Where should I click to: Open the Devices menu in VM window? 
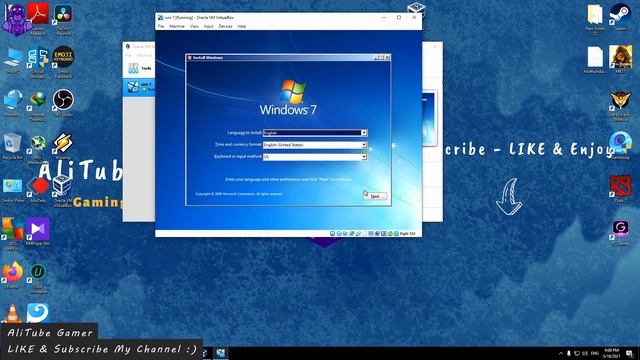pos(225,26)
